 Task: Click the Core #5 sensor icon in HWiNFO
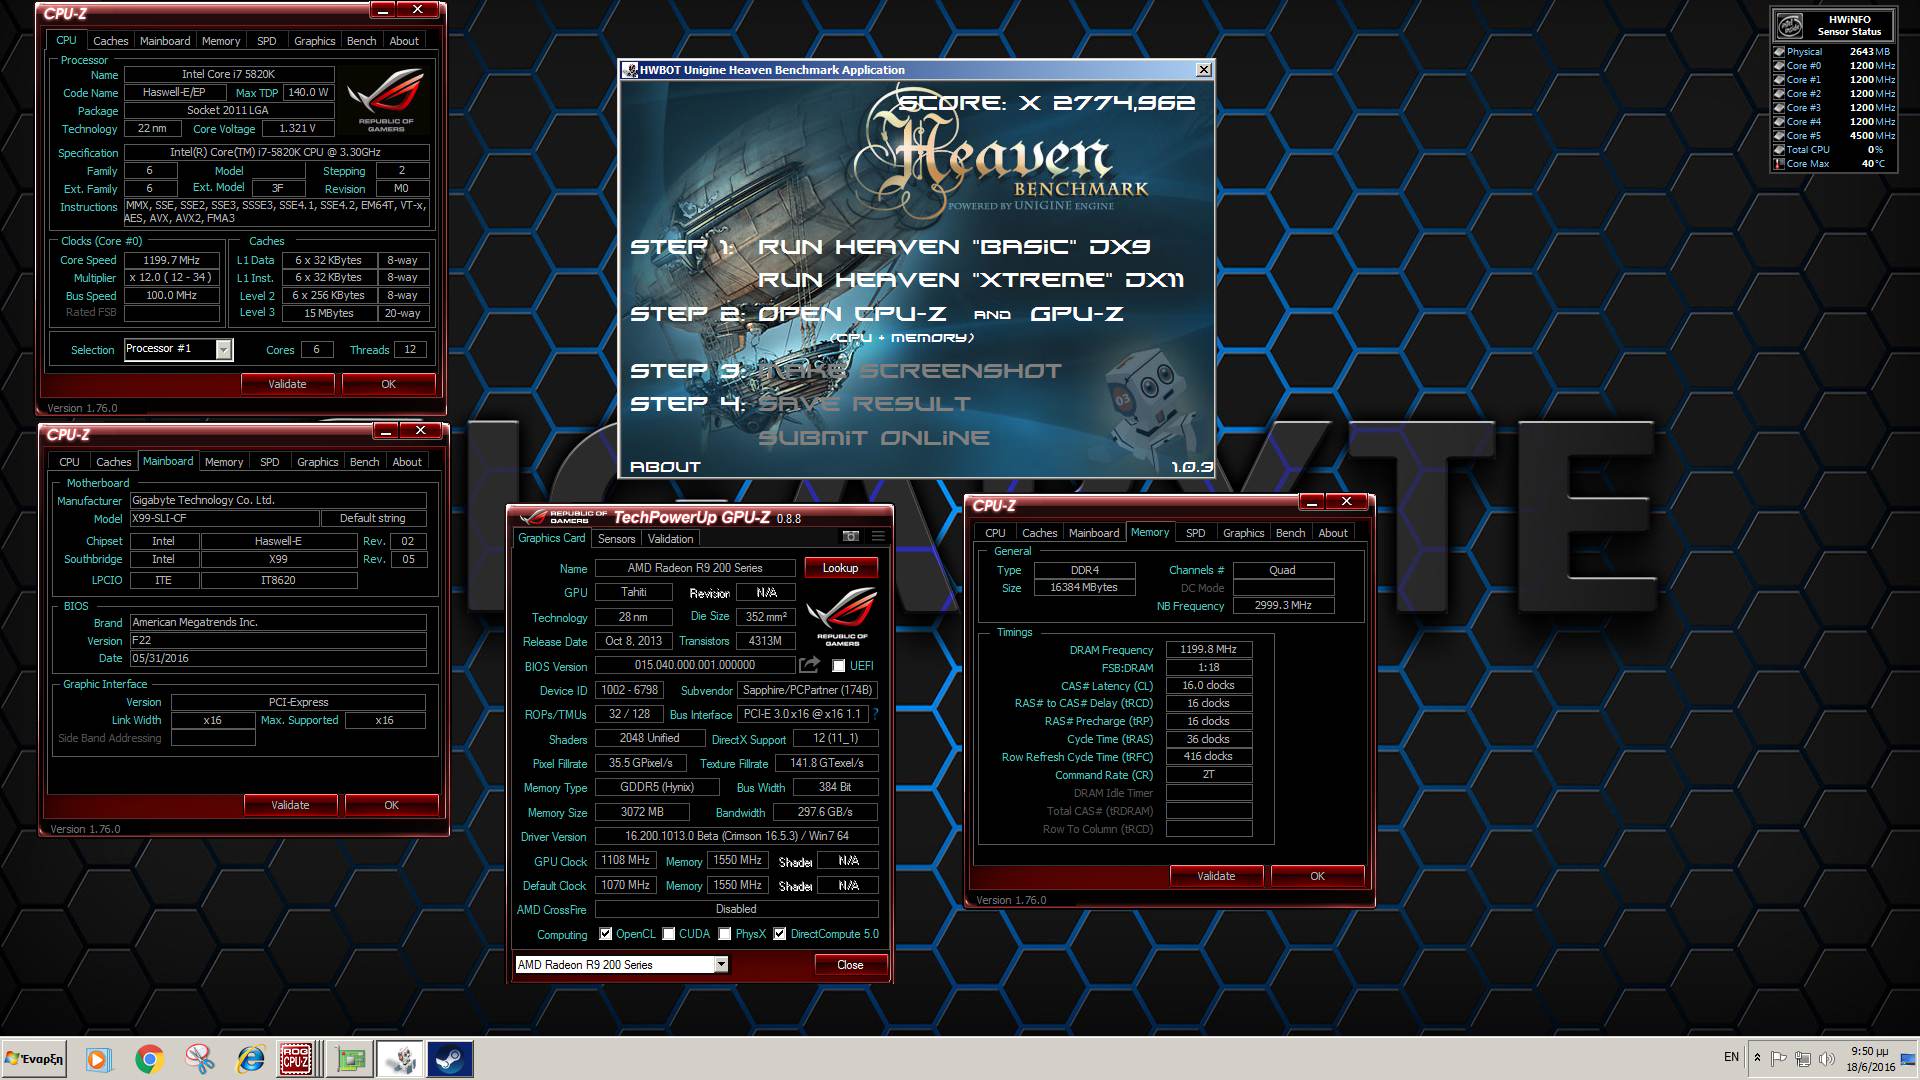1779,136
